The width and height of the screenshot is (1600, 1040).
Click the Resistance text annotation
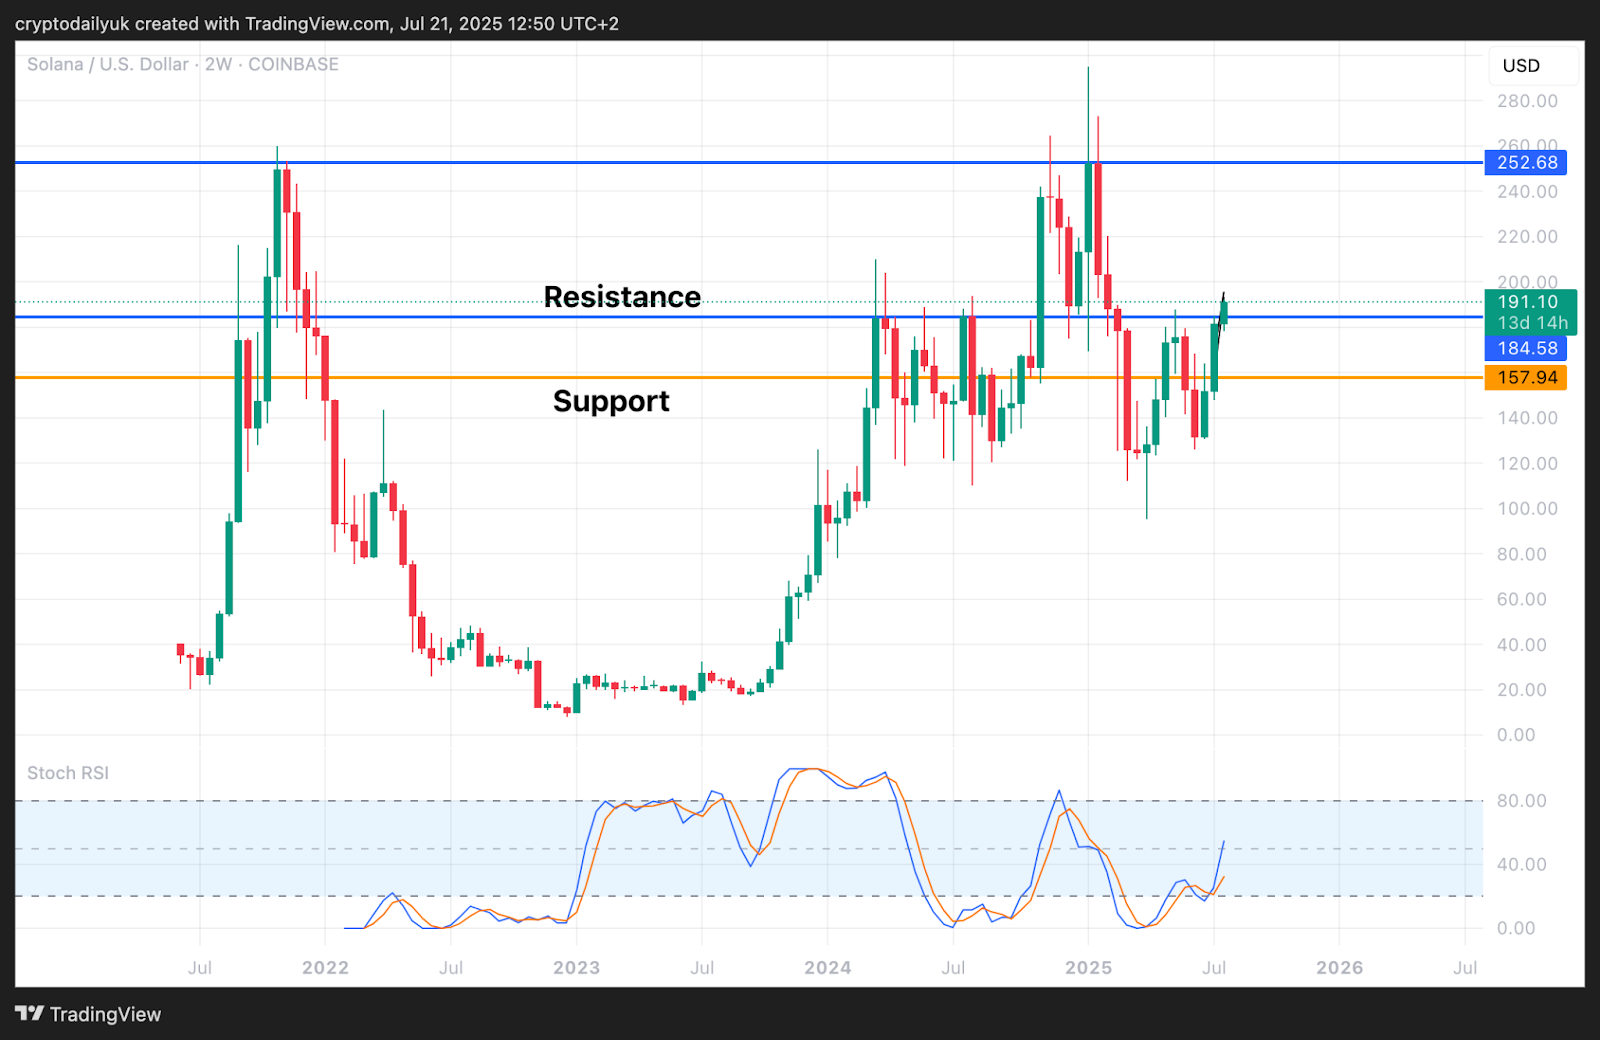tap(621, 297)
